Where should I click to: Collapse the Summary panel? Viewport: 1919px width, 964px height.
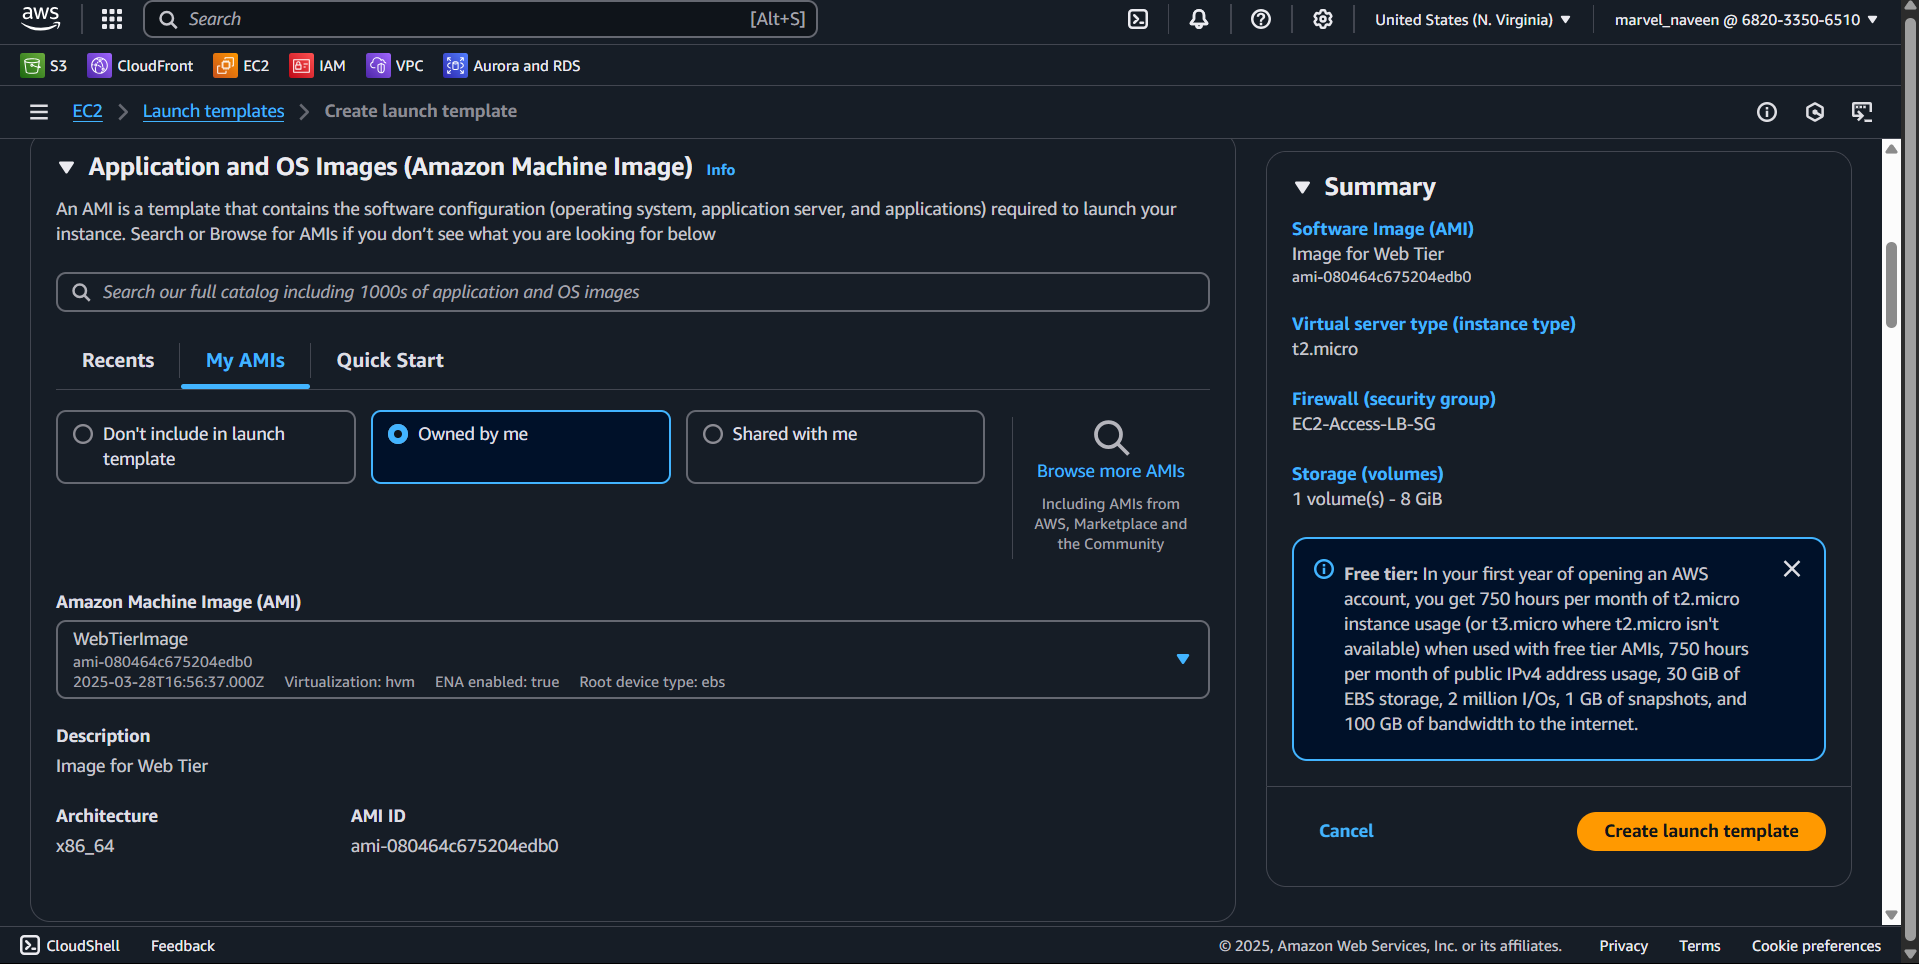click(1302, 187)
